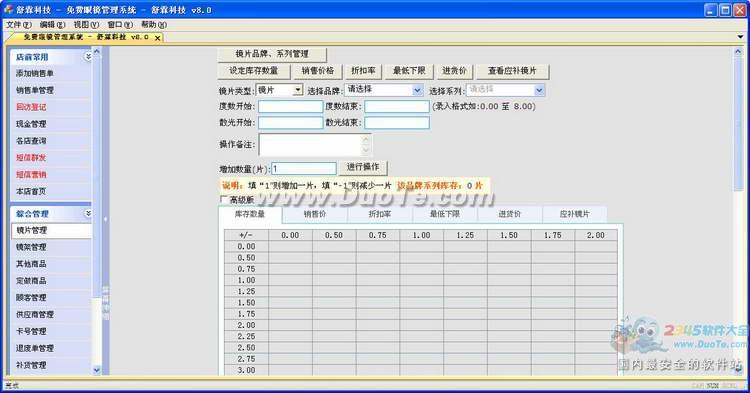Viewport: 750px width, 393px height.
Task: Open the 帮助 menu
Action: tap(154, 24)
